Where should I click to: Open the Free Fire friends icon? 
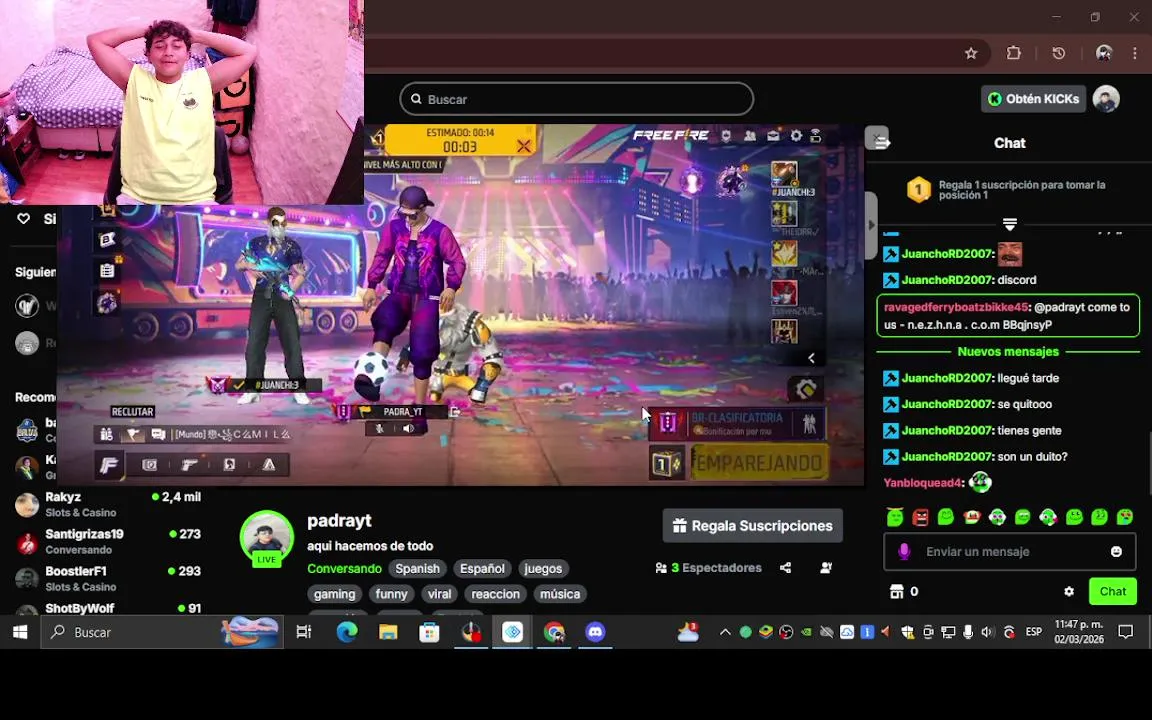(x=749, y=136)
